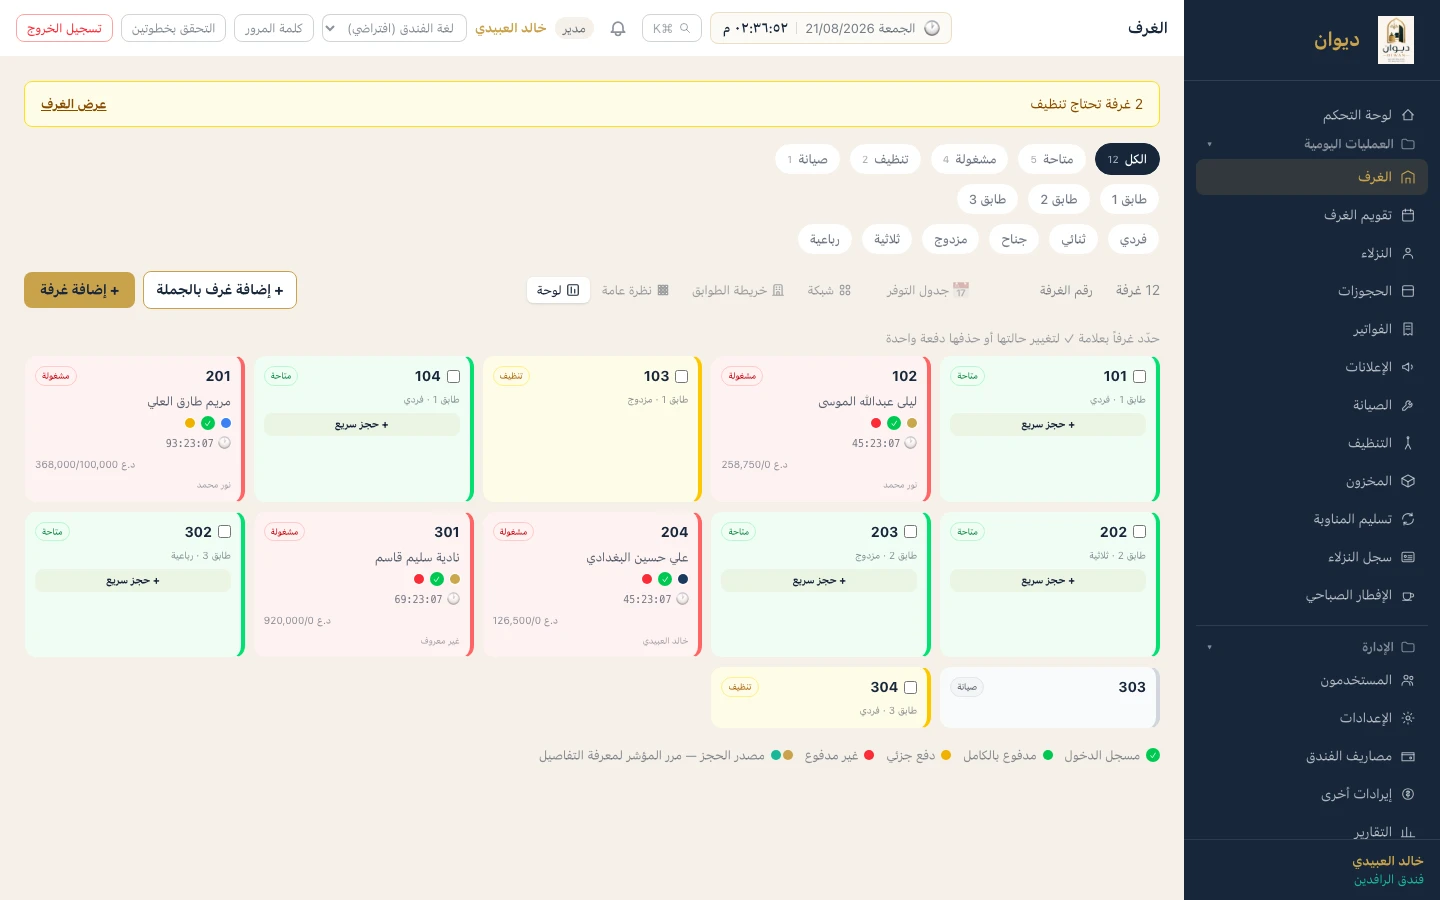Click the shift handover icon in sidebar
Image resolution: width=1440 pixels, height=900 pixels.
pos(1408,519)
